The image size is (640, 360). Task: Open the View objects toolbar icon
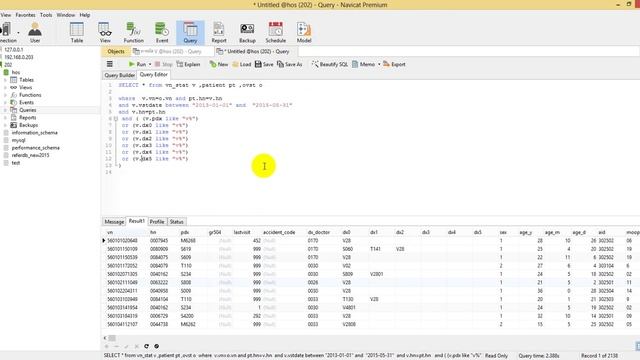click(x=105, y=33)
